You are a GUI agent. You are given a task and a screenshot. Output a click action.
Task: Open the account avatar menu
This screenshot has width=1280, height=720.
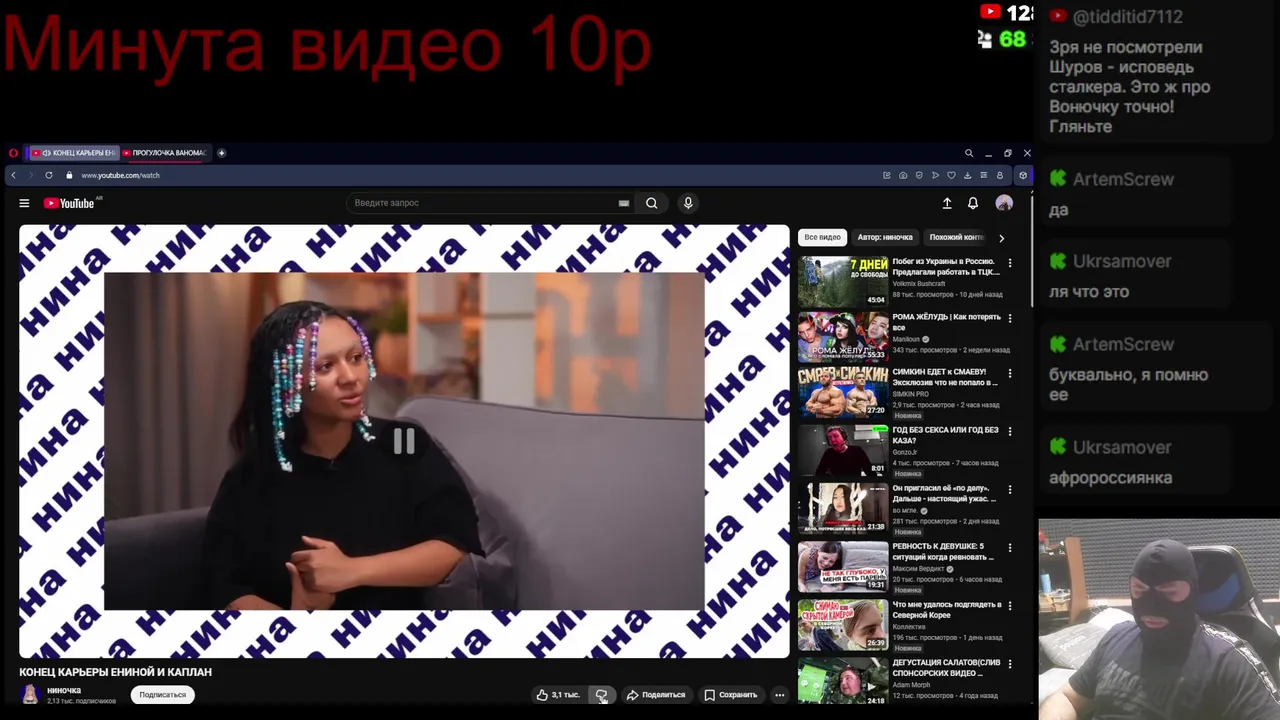pyautogui.click(x=1004, y=203)
